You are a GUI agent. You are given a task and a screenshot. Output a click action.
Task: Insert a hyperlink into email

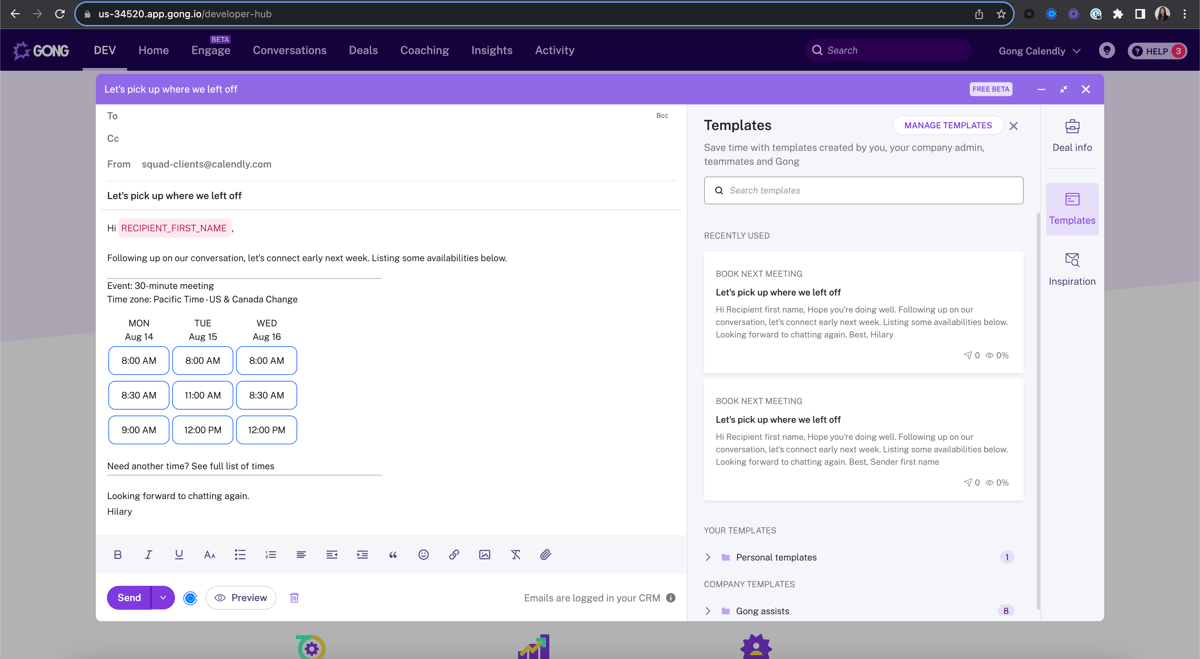pos(454,555)
